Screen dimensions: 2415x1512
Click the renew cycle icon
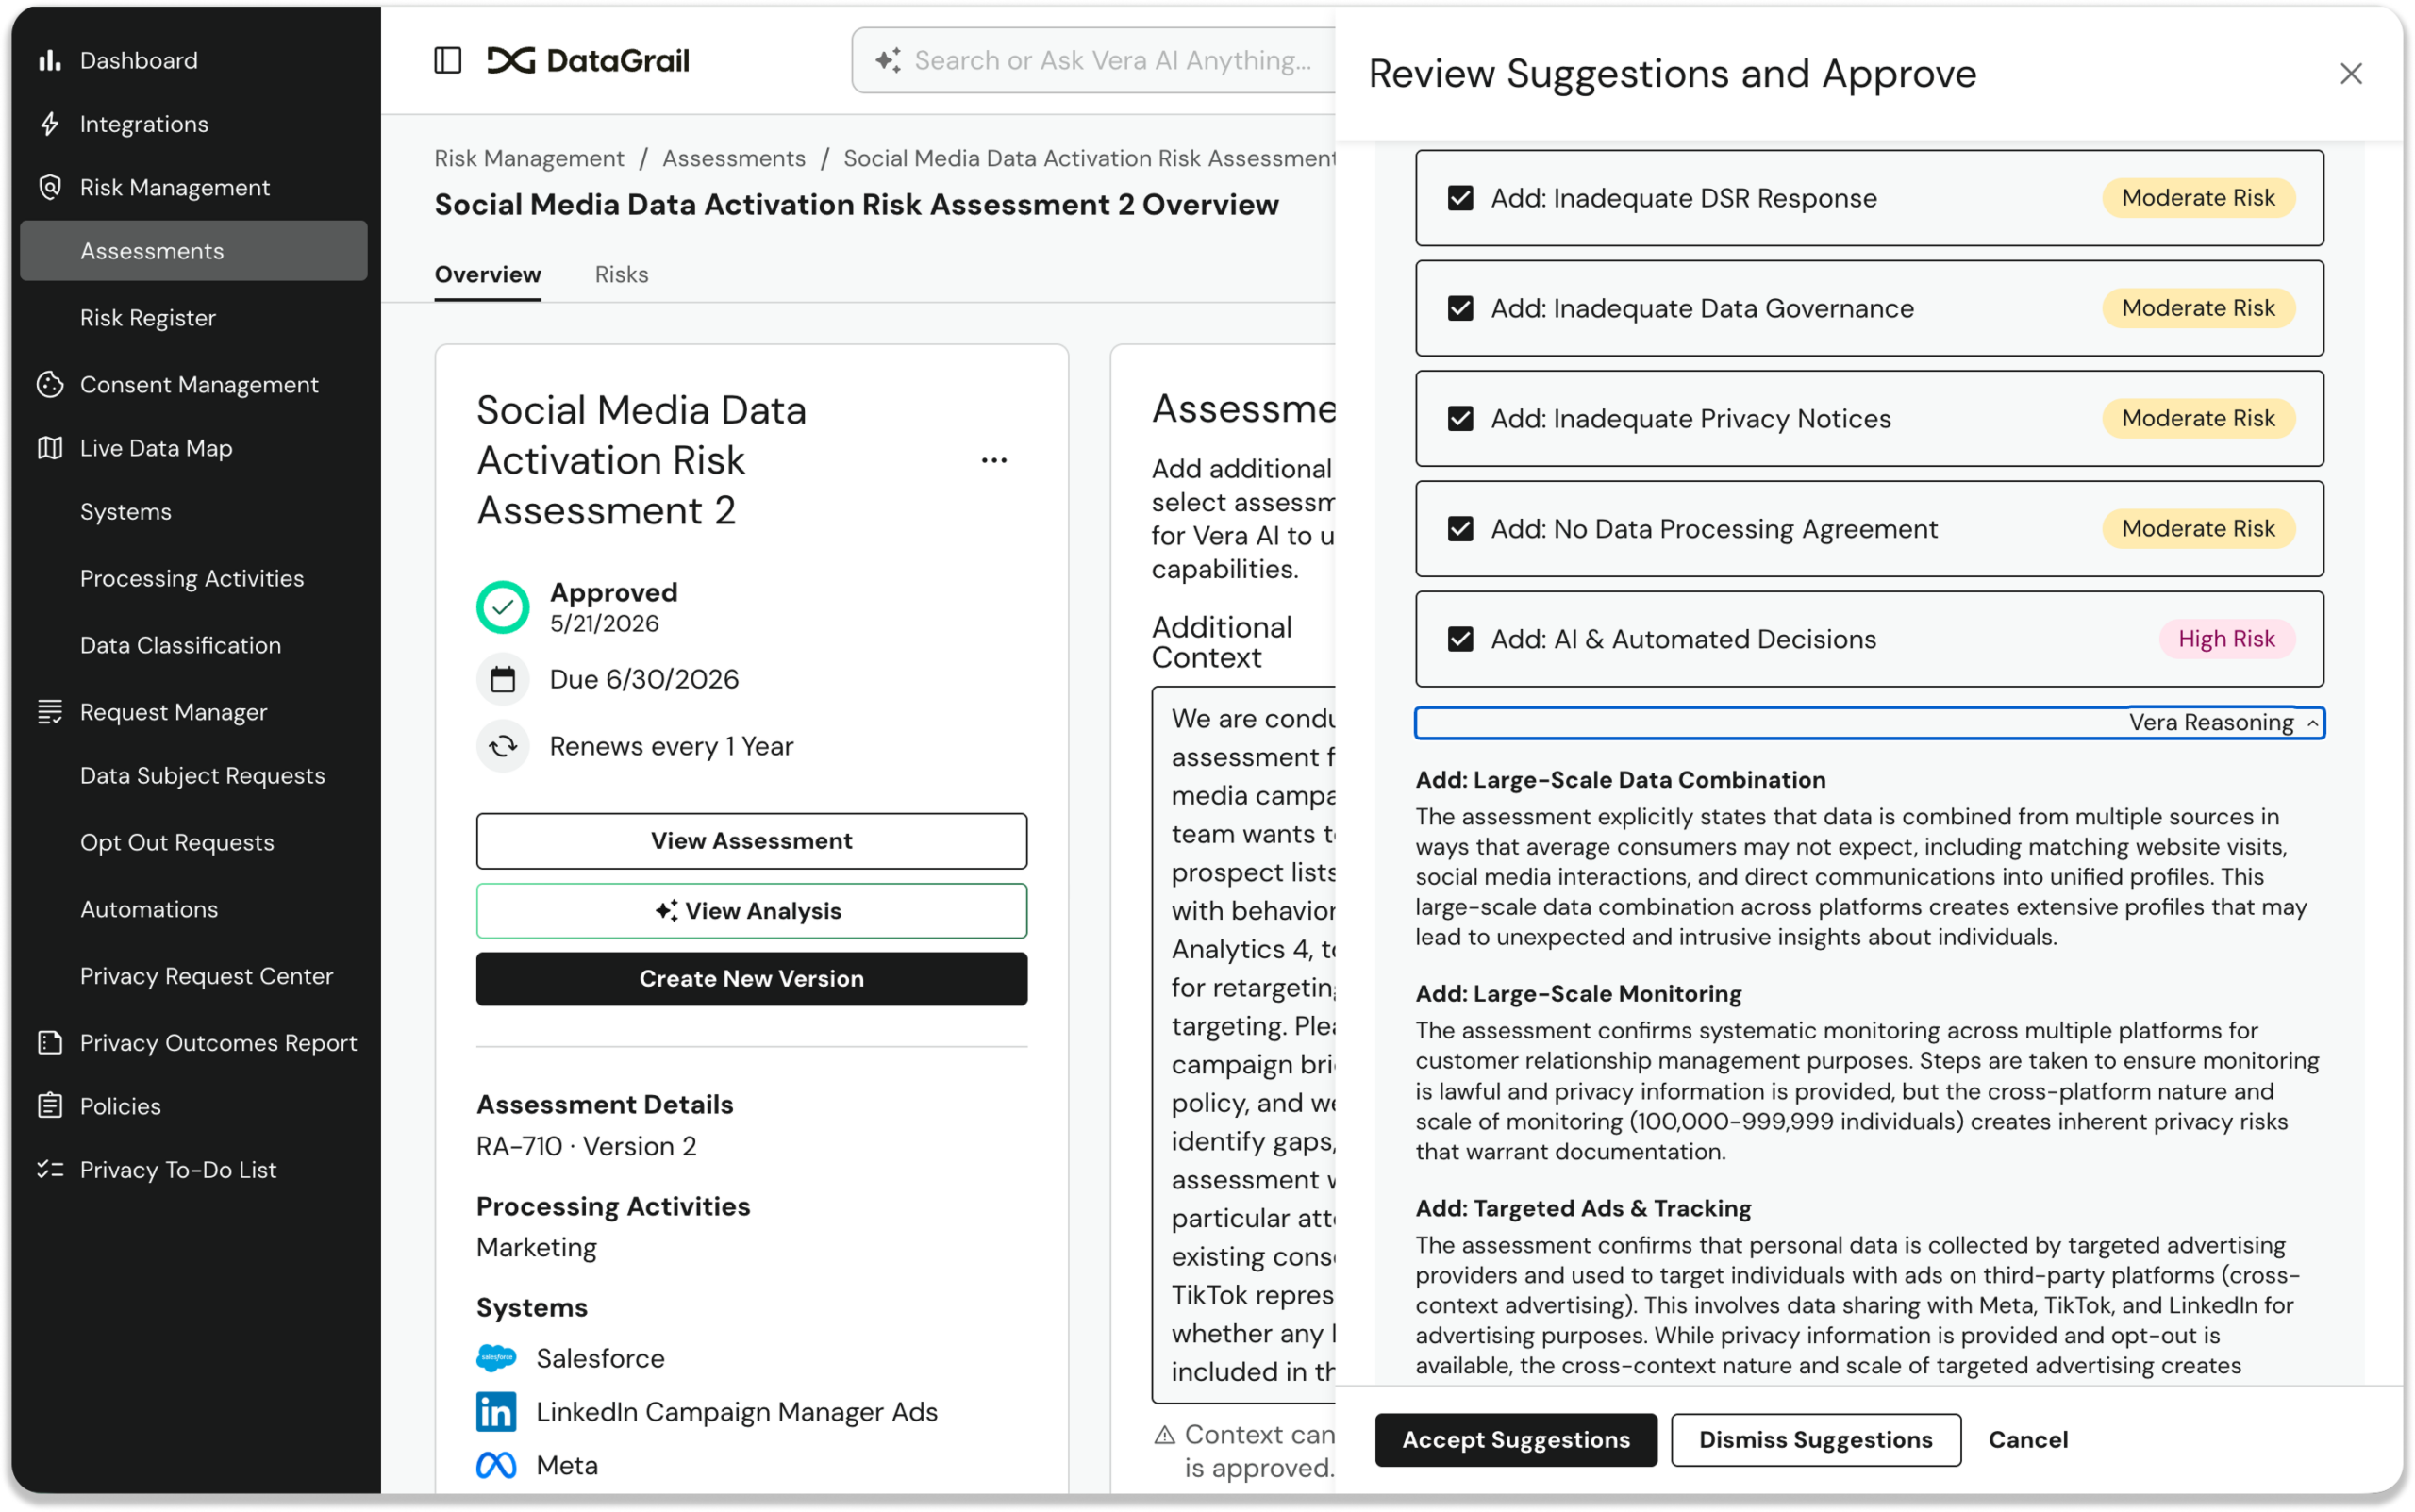[x=502, y=746]
